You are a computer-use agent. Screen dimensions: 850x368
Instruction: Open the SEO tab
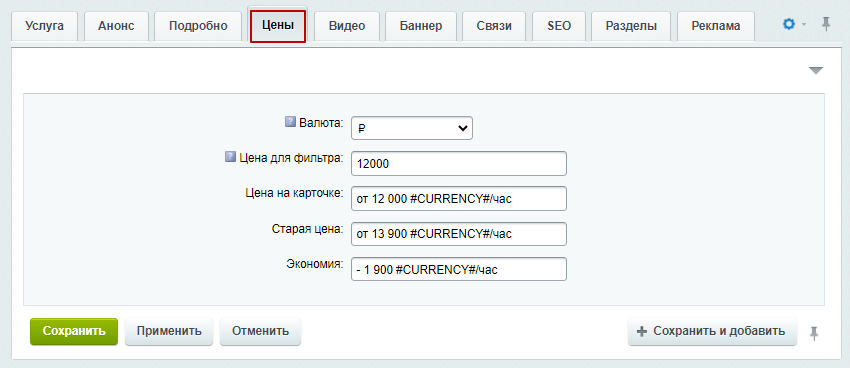(559, 26)
